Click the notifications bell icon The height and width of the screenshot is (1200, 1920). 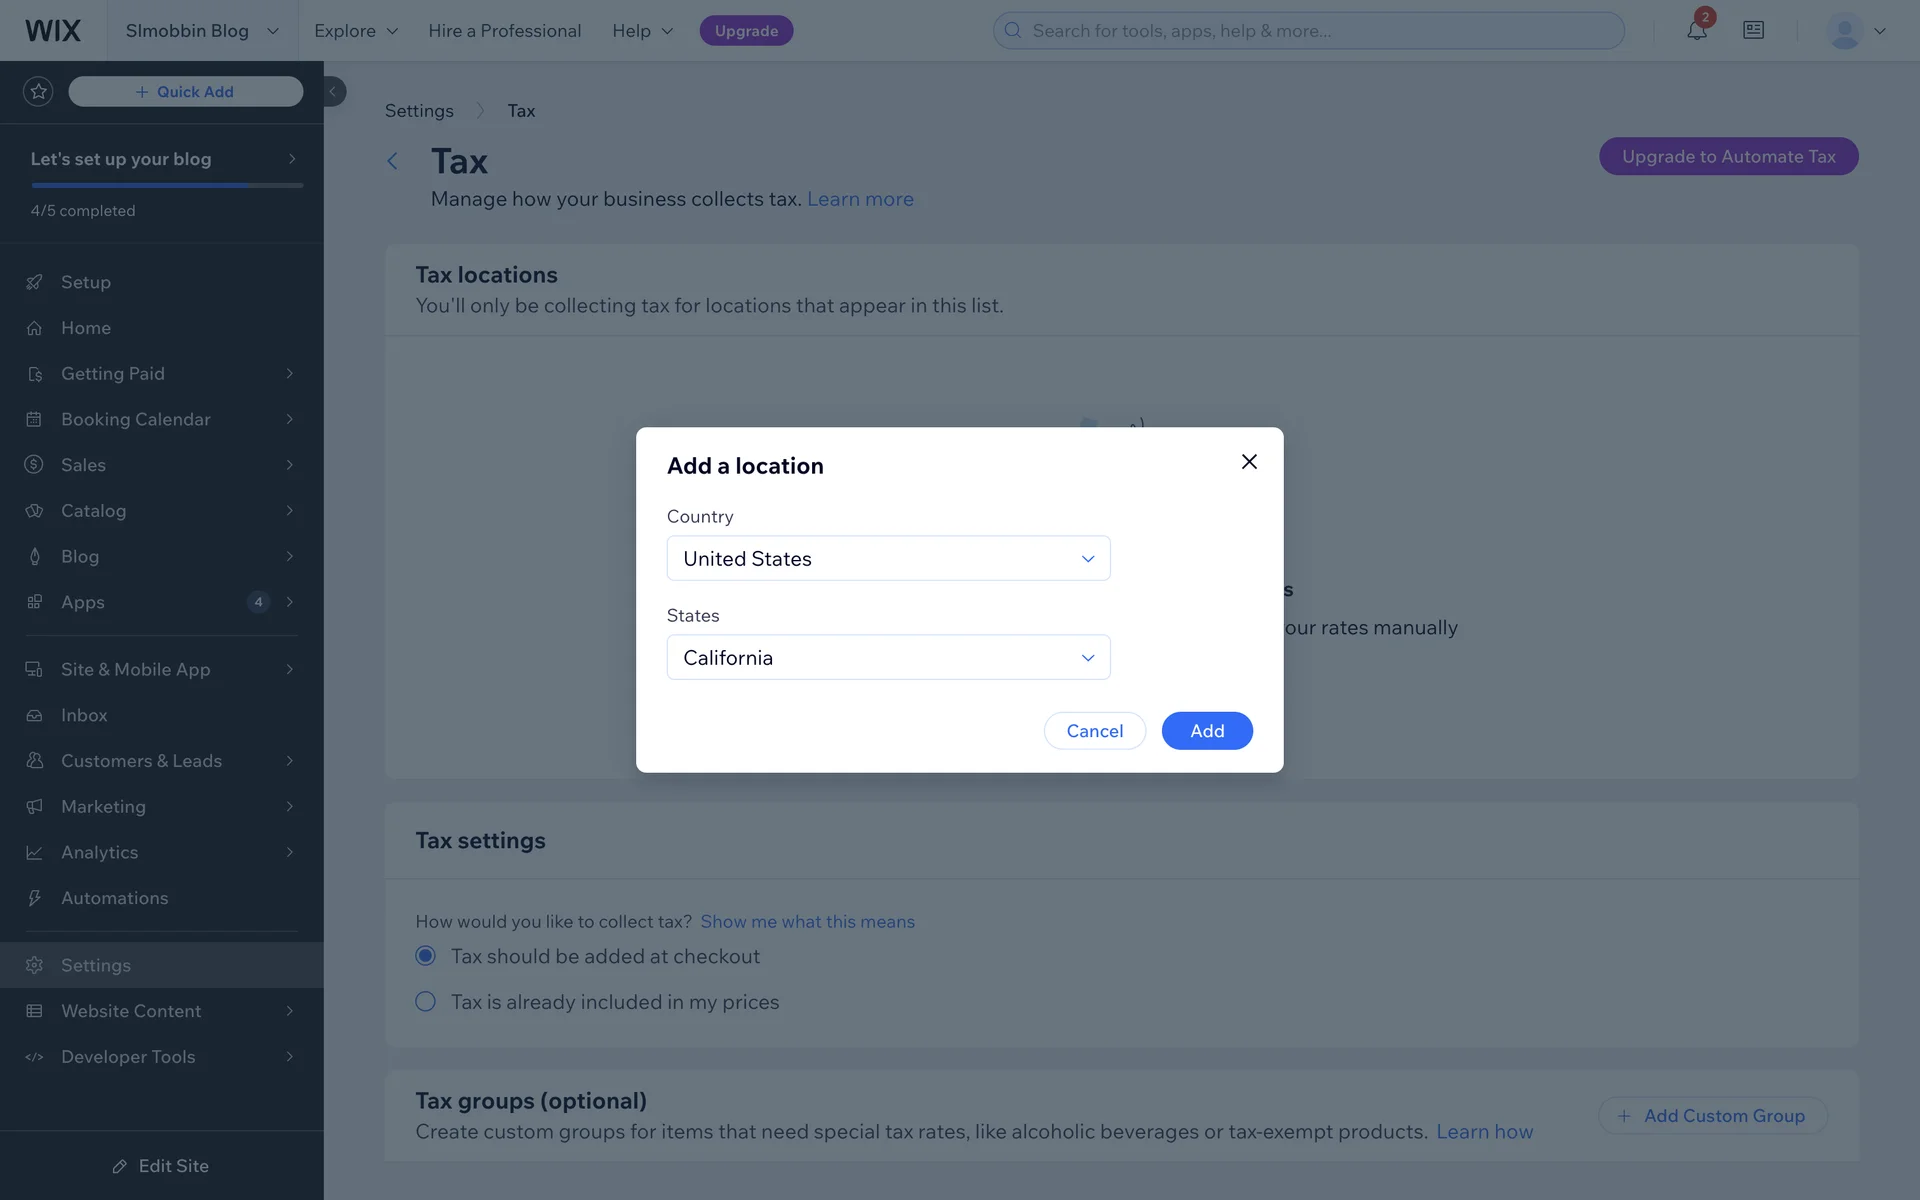(x=1696, y=31)
